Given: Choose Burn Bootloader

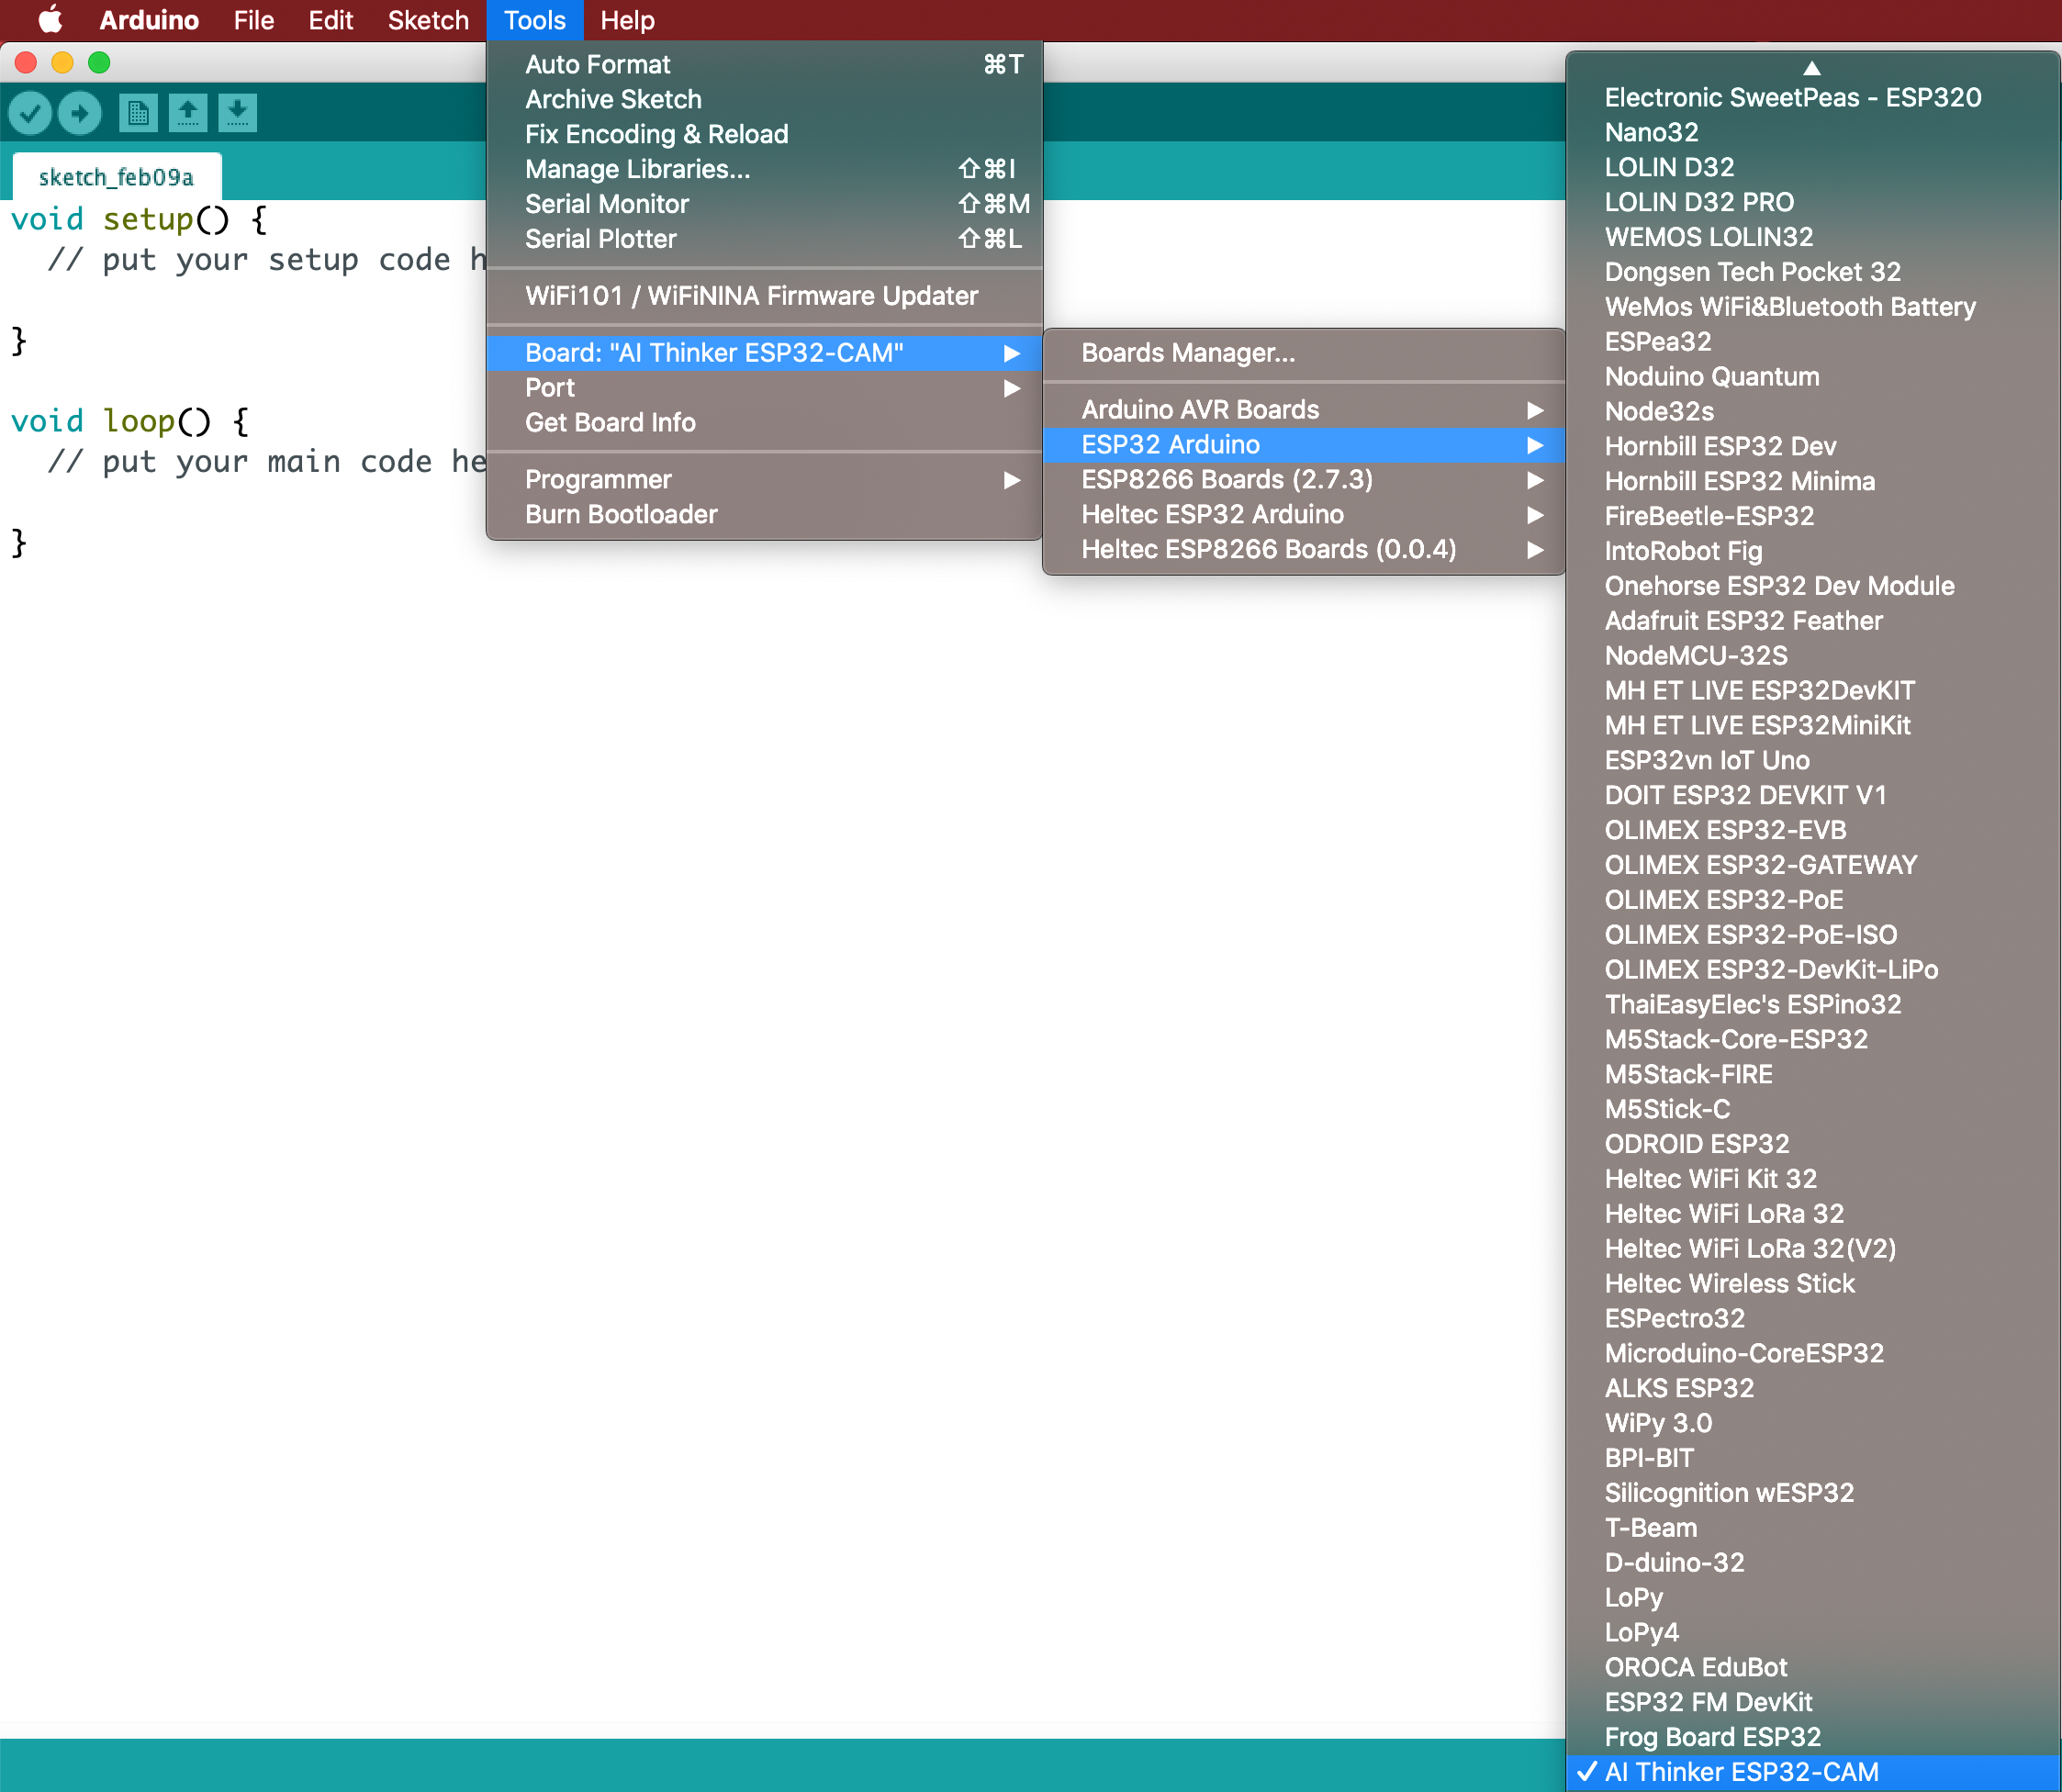Looking at the screenshot, I should click(x=764, y=514).
